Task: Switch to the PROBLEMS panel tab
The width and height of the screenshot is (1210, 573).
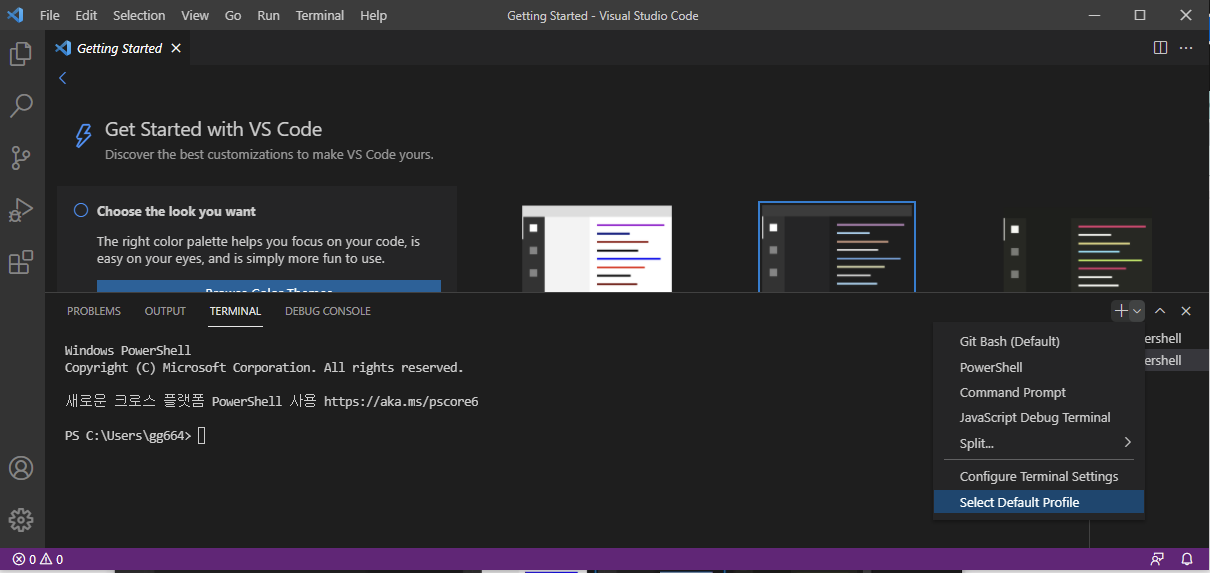Action: (x=94, y=311)
